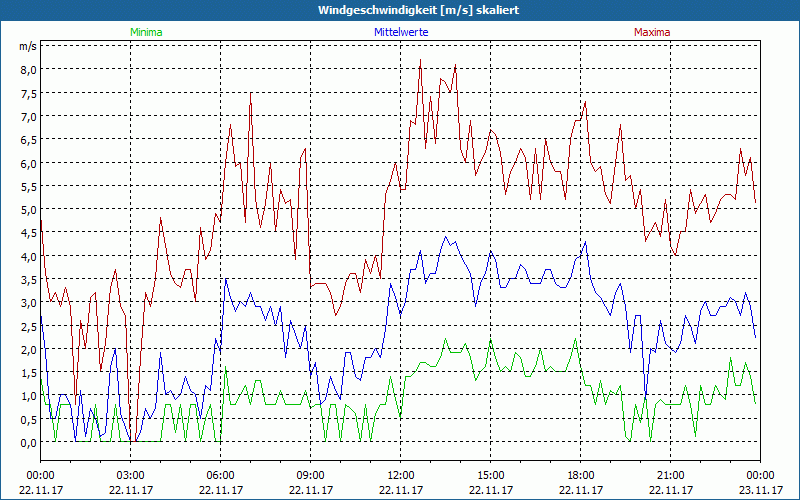Click the m/s unit label on y-axis
The image size is (800, 500).
(28, 46)
